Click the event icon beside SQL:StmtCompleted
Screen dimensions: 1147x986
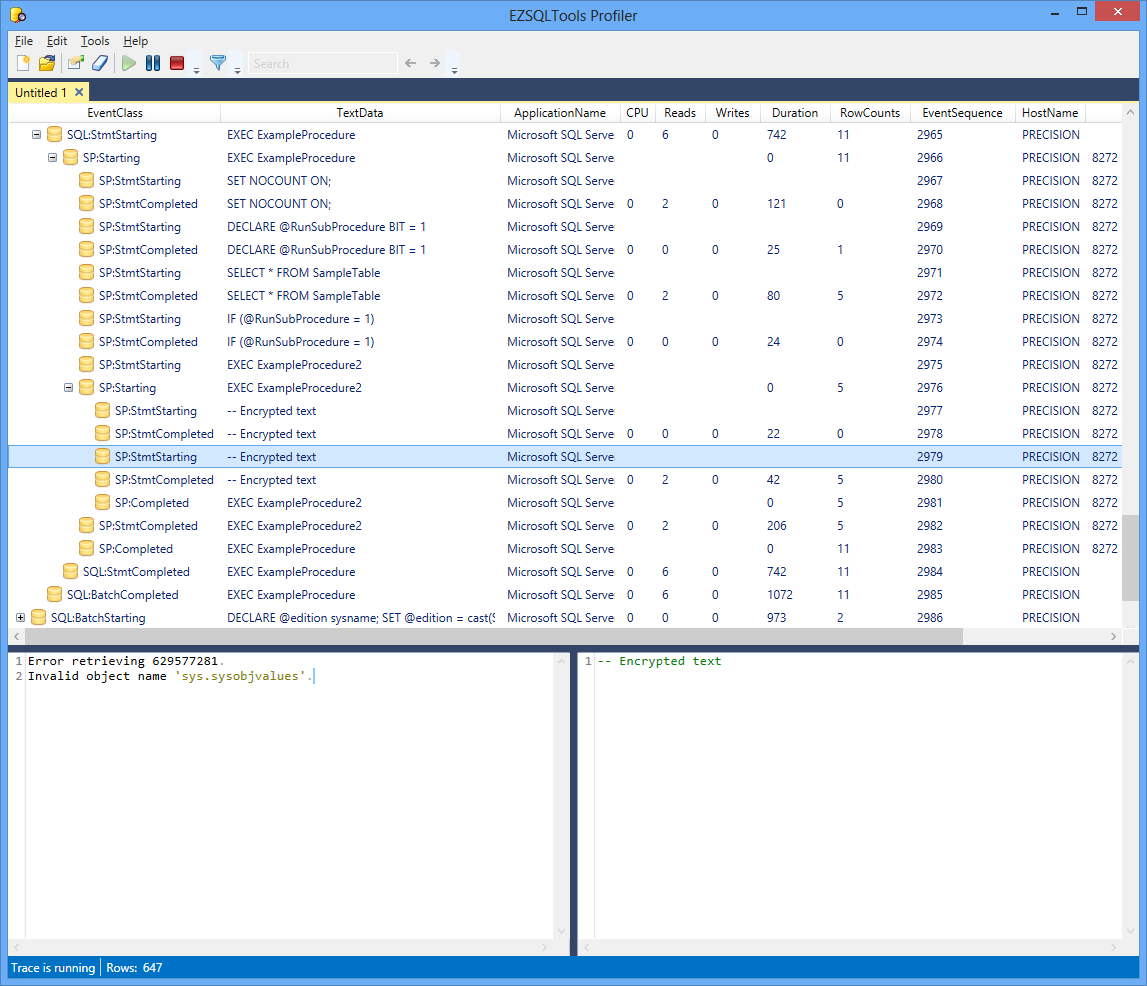click(x=71, y=571)
